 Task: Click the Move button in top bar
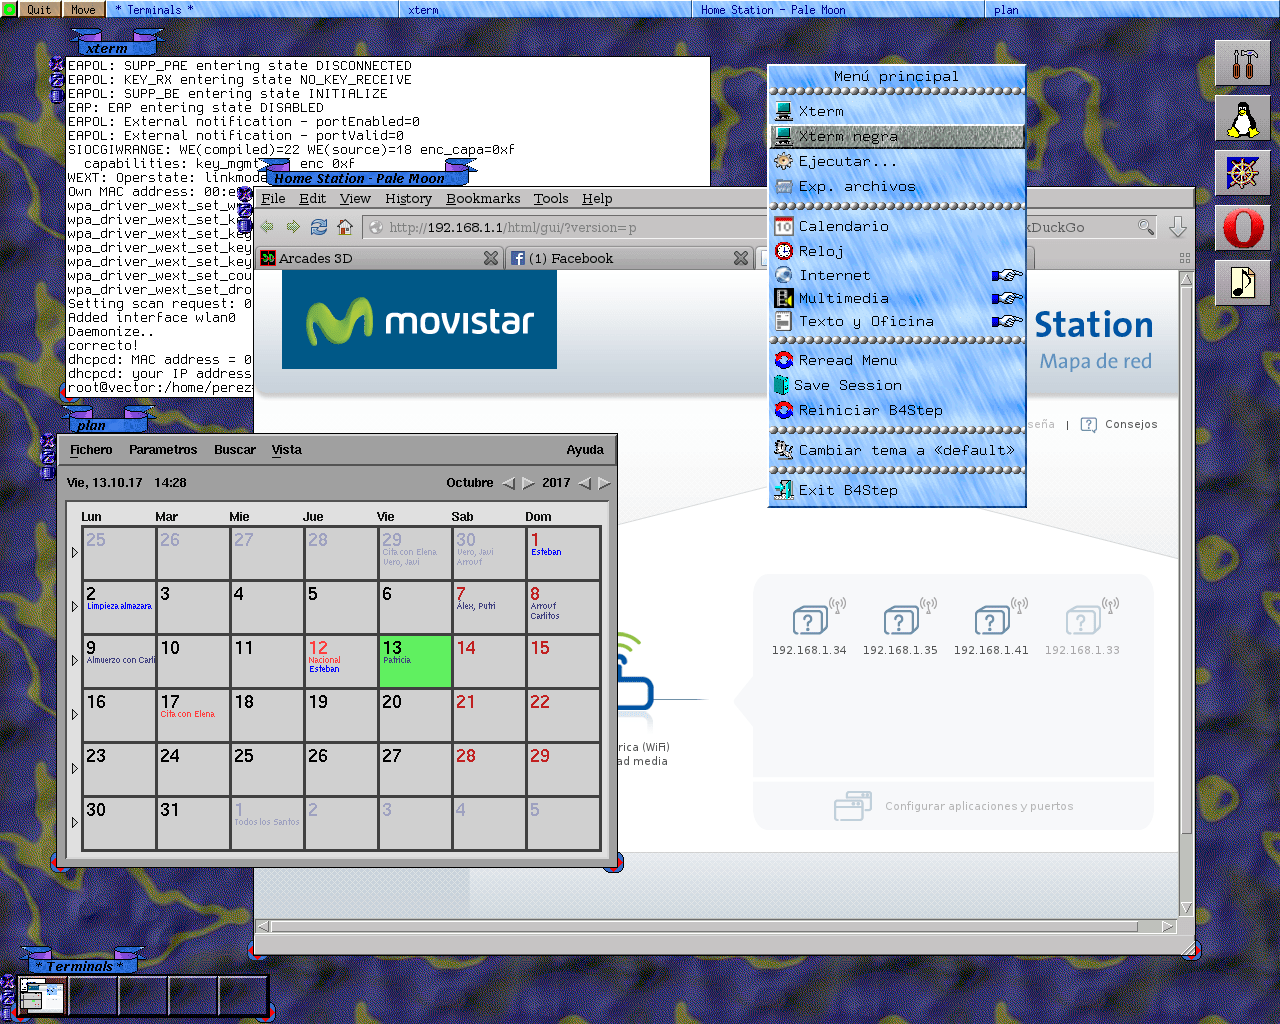point(83,9)
